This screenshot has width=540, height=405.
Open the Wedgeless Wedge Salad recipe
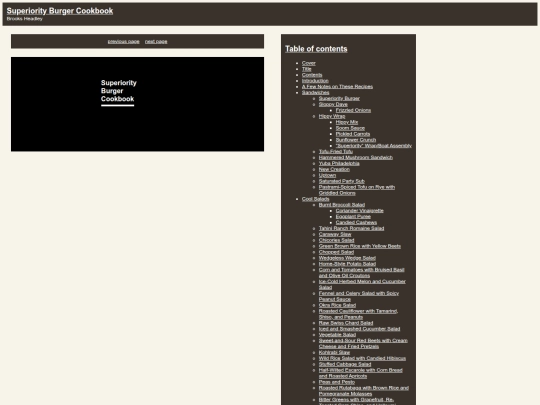click(x=347, y=258)
